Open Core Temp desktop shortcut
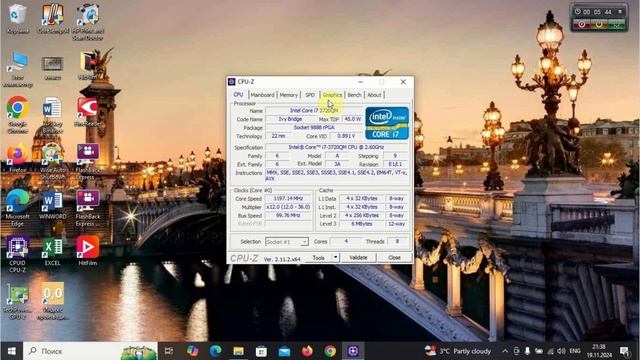This screenshot has height=360, width=640. coord(53,18)
